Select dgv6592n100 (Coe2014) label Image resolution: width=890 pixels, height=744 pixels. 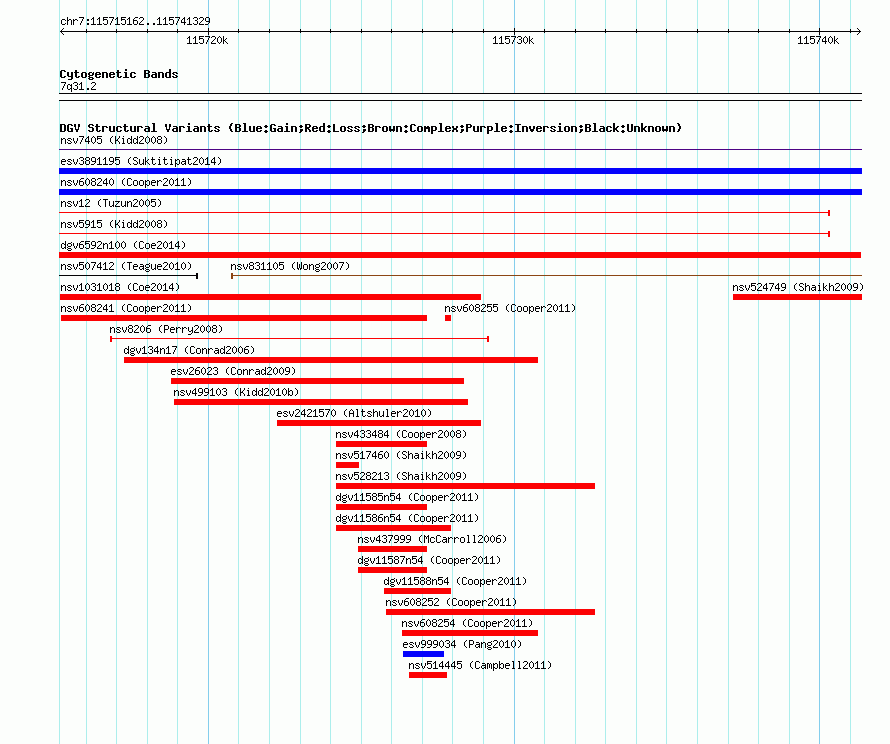[123, 245]
